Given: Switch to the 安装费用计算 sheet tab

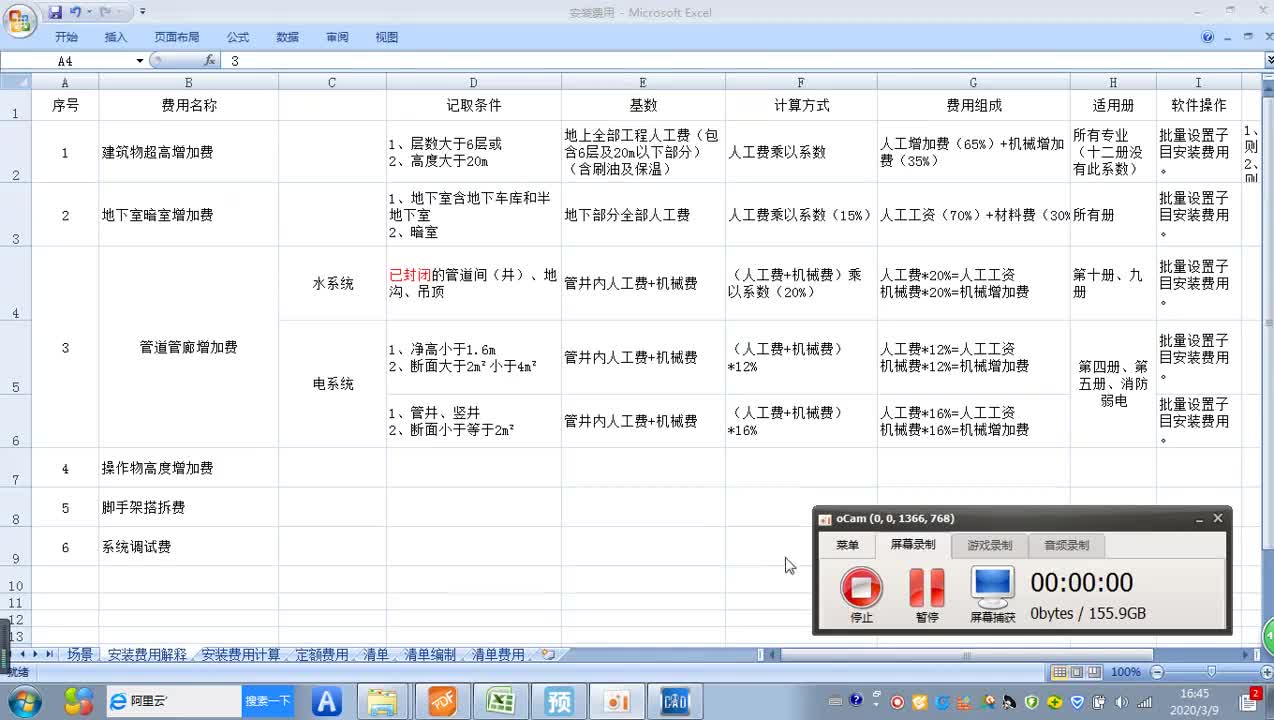Looking at the screenshot, I should click(241, 655).
